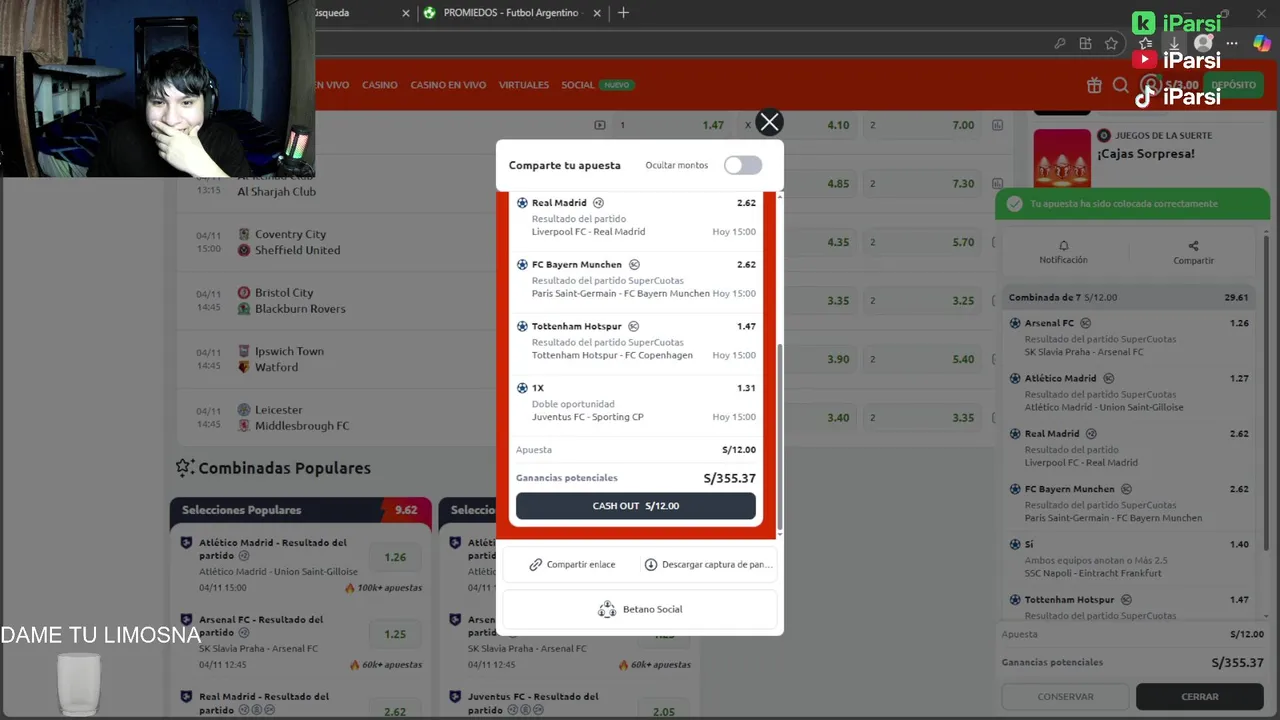Select odds 1.47 home win in top row

click(x=675, y=125)
